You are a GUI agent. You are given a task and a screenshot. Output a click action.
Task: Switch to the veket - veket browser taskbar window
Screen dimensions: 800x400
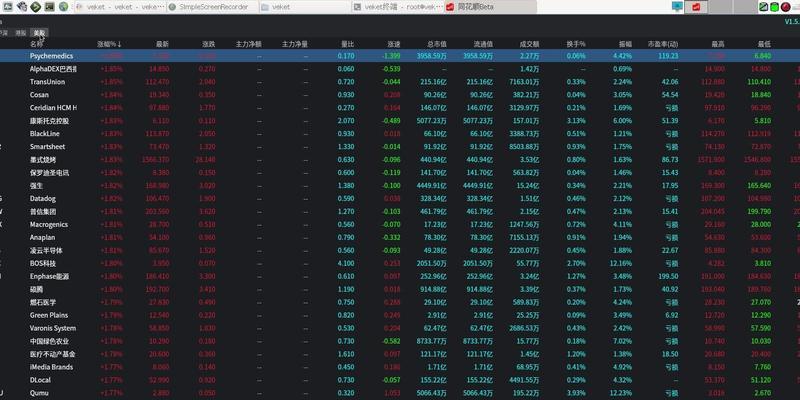tap(119, 7)
